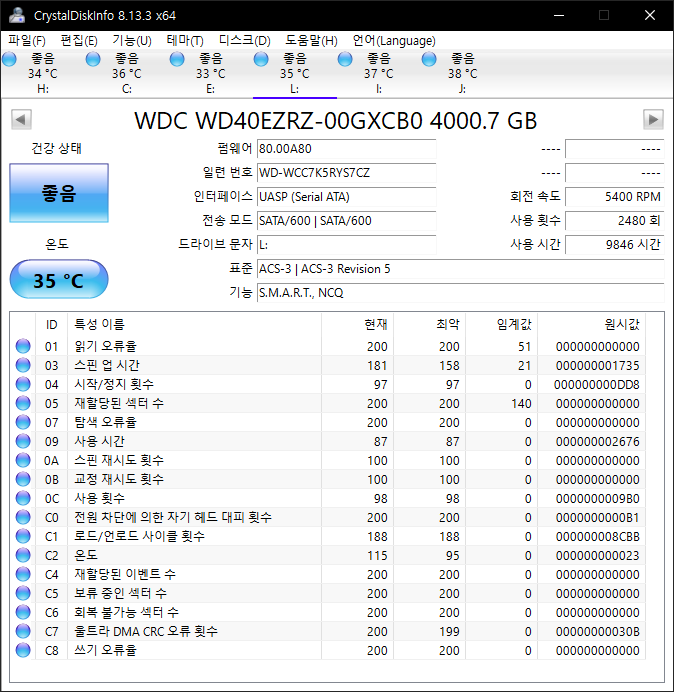
Task: Click status orb for C7 울트라 DMA CRC
Action: coord(23,631)
